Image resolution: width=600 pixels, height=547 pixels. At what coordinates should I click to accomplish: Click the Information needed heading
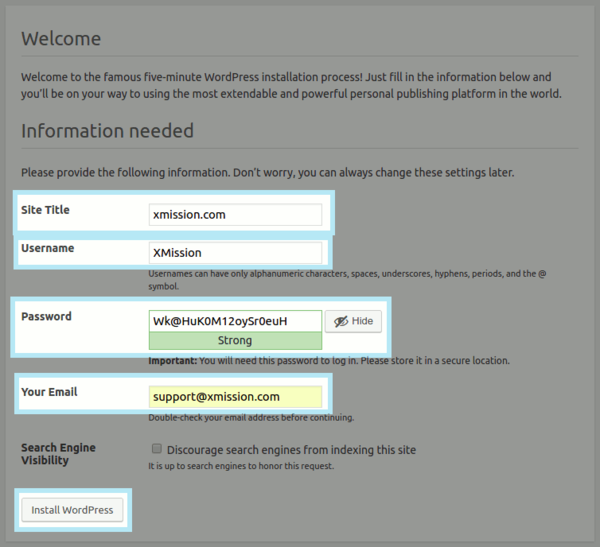coord(107,131)
